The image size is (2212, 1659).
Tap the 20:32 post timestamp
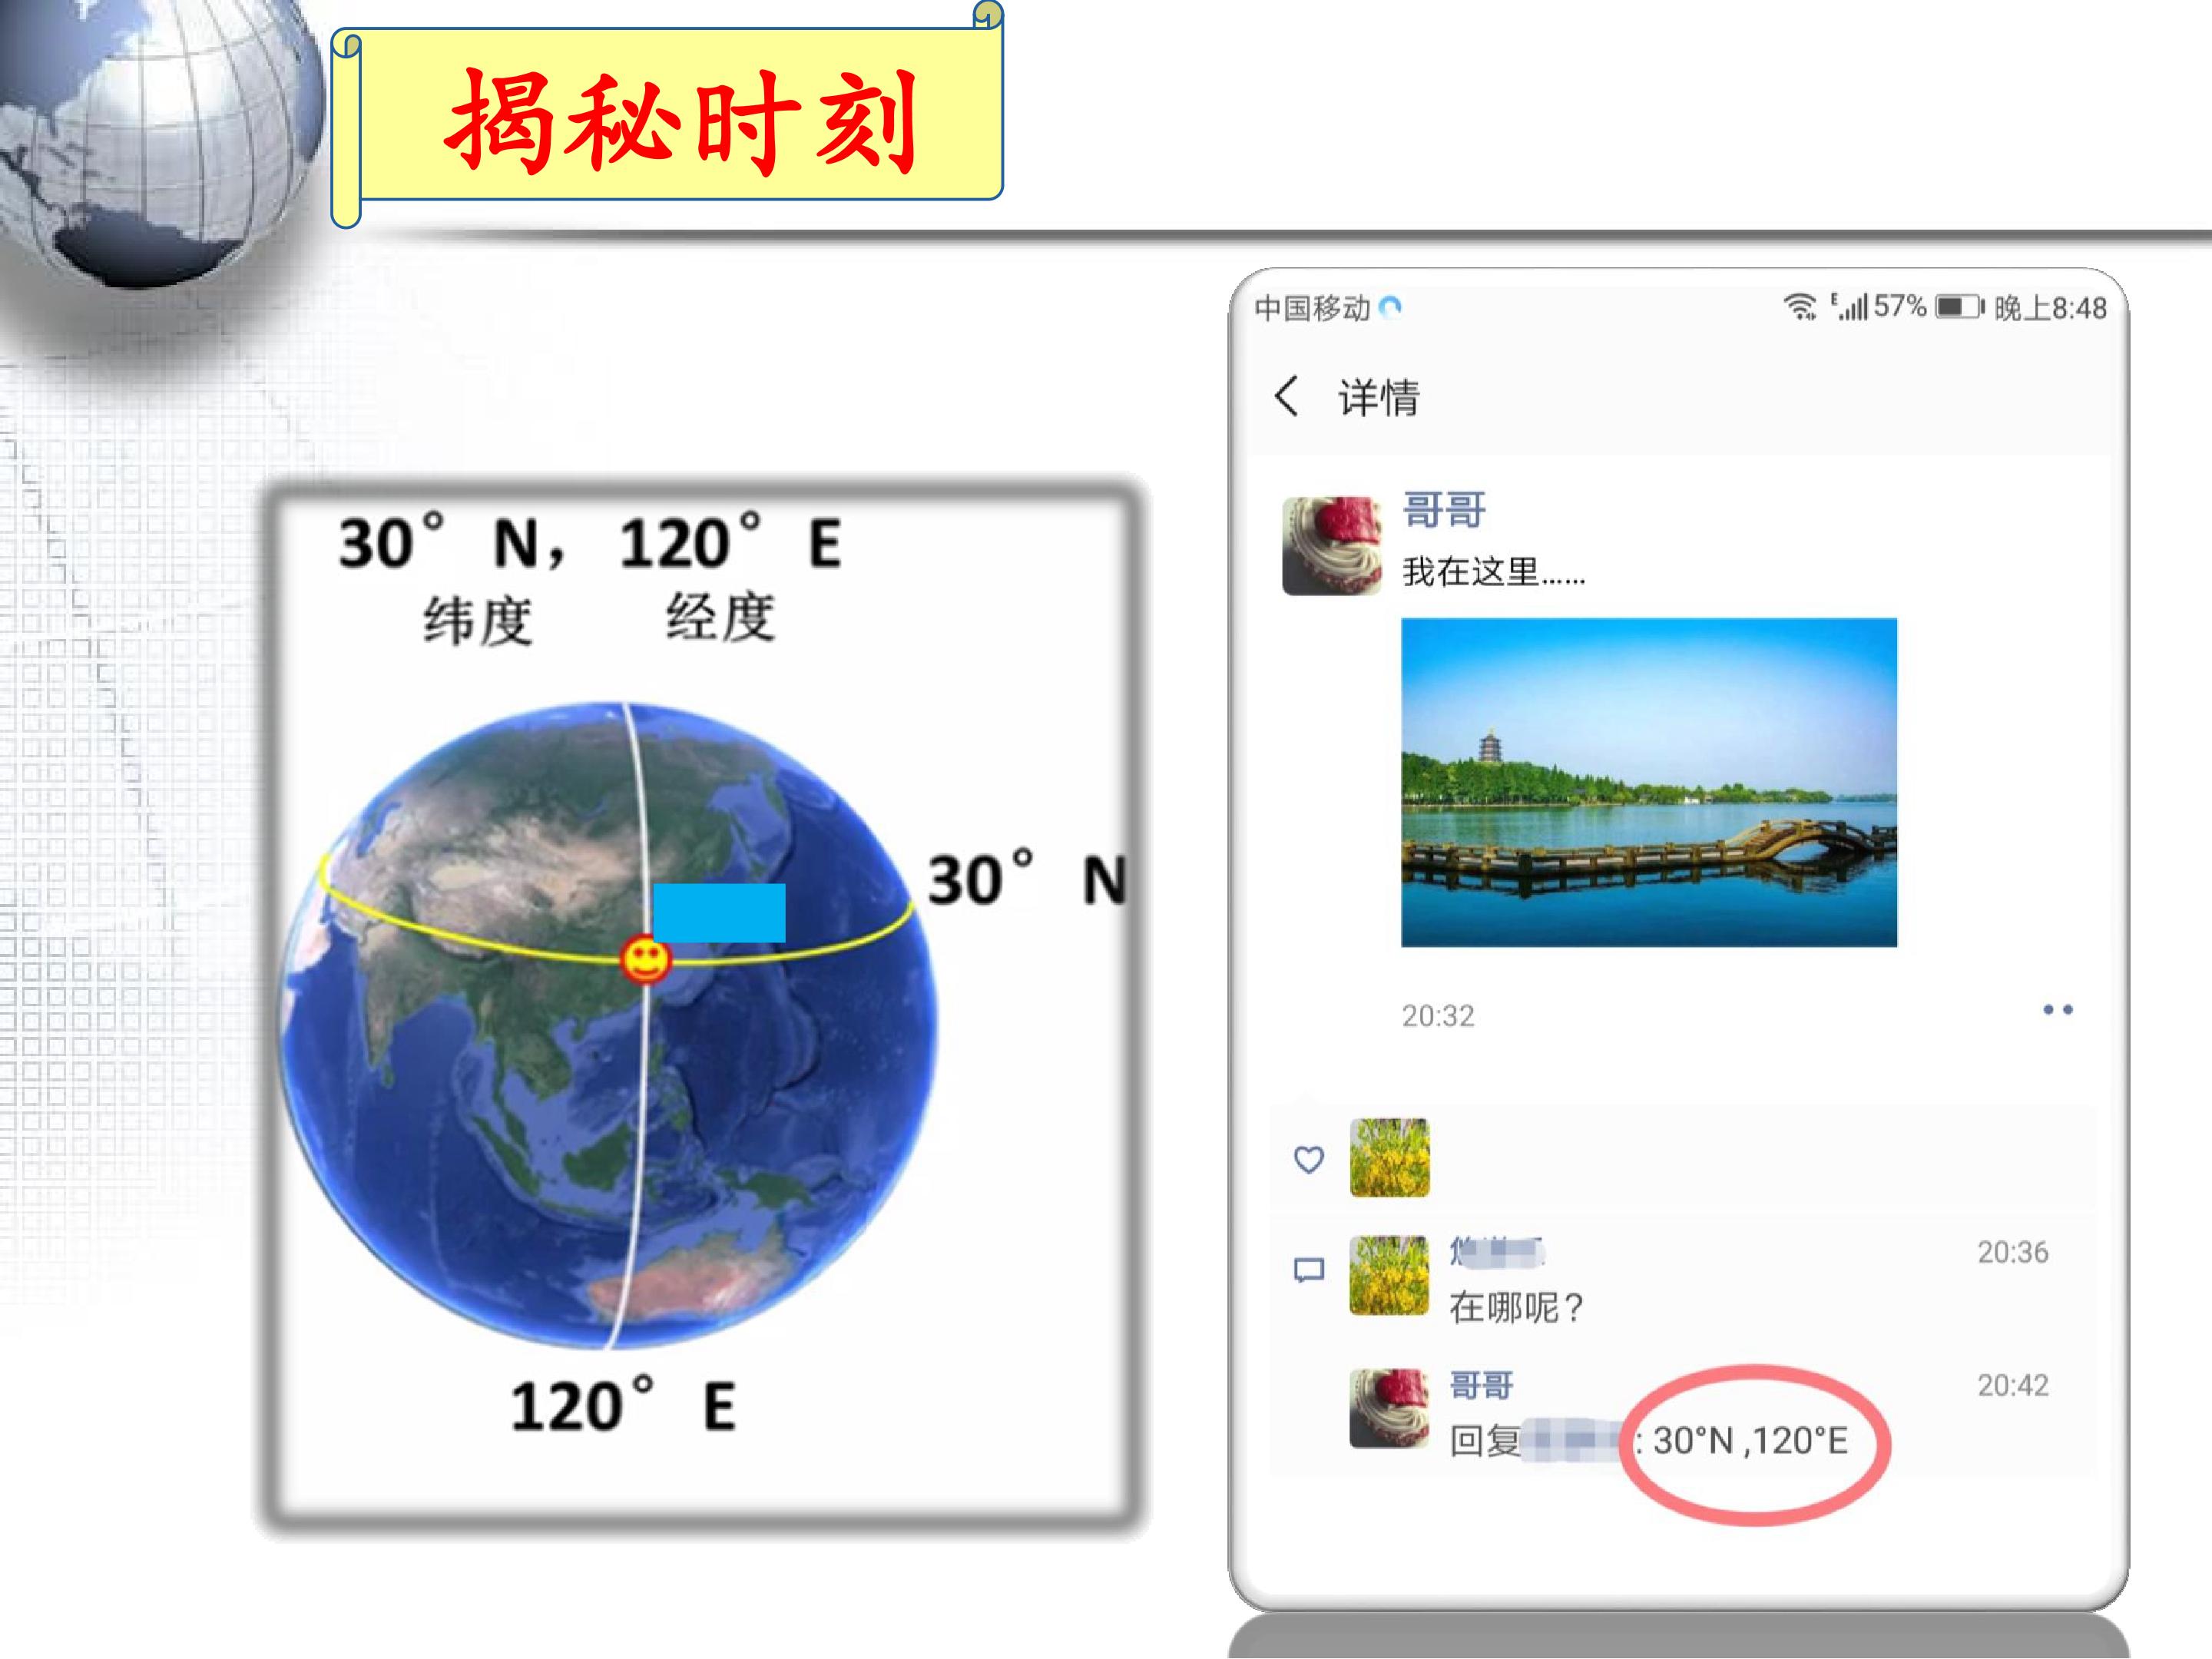click(x=1438, y=1016)
